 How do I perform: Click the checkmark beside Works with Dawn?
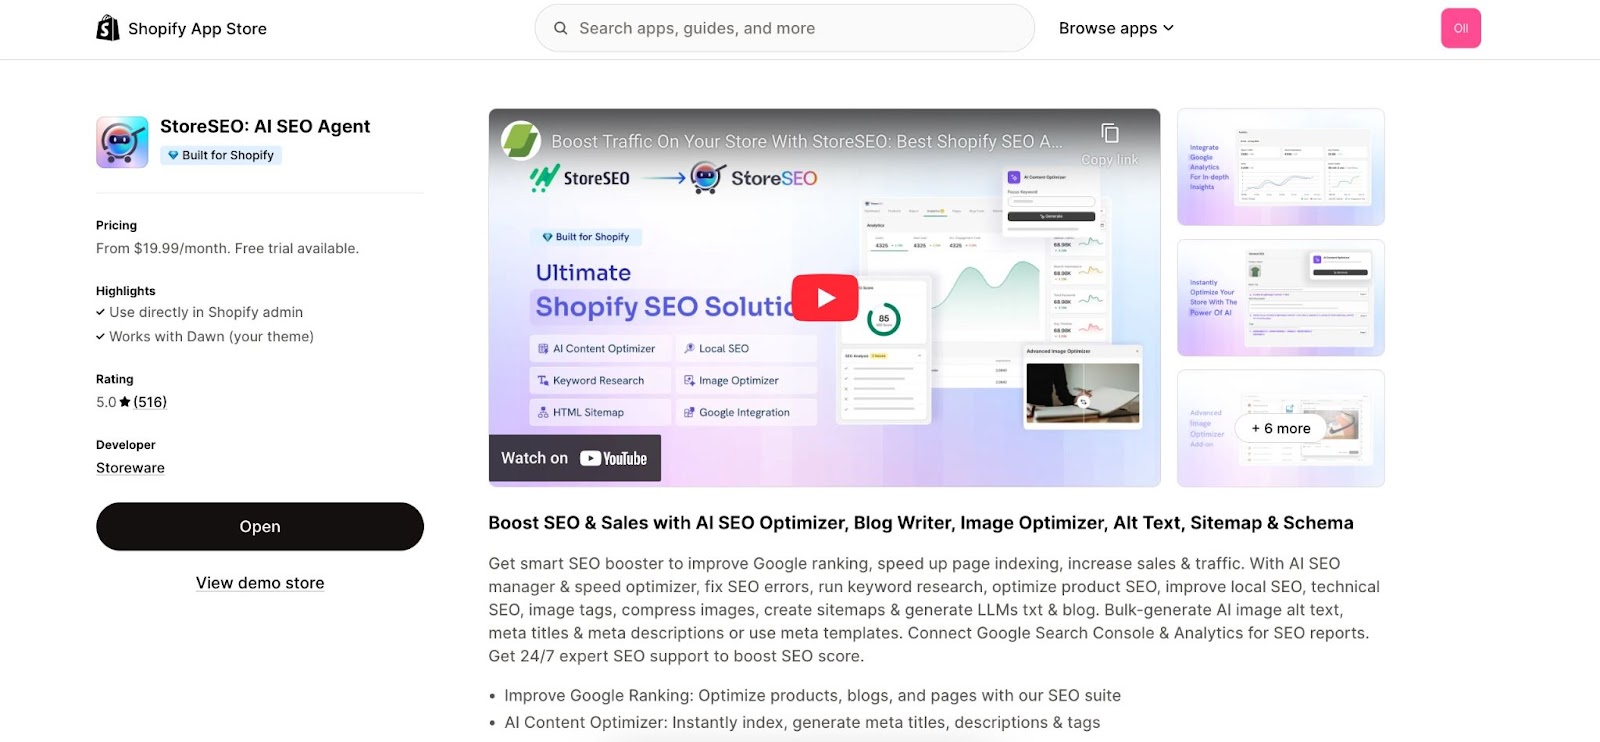[x=100, y=337]
